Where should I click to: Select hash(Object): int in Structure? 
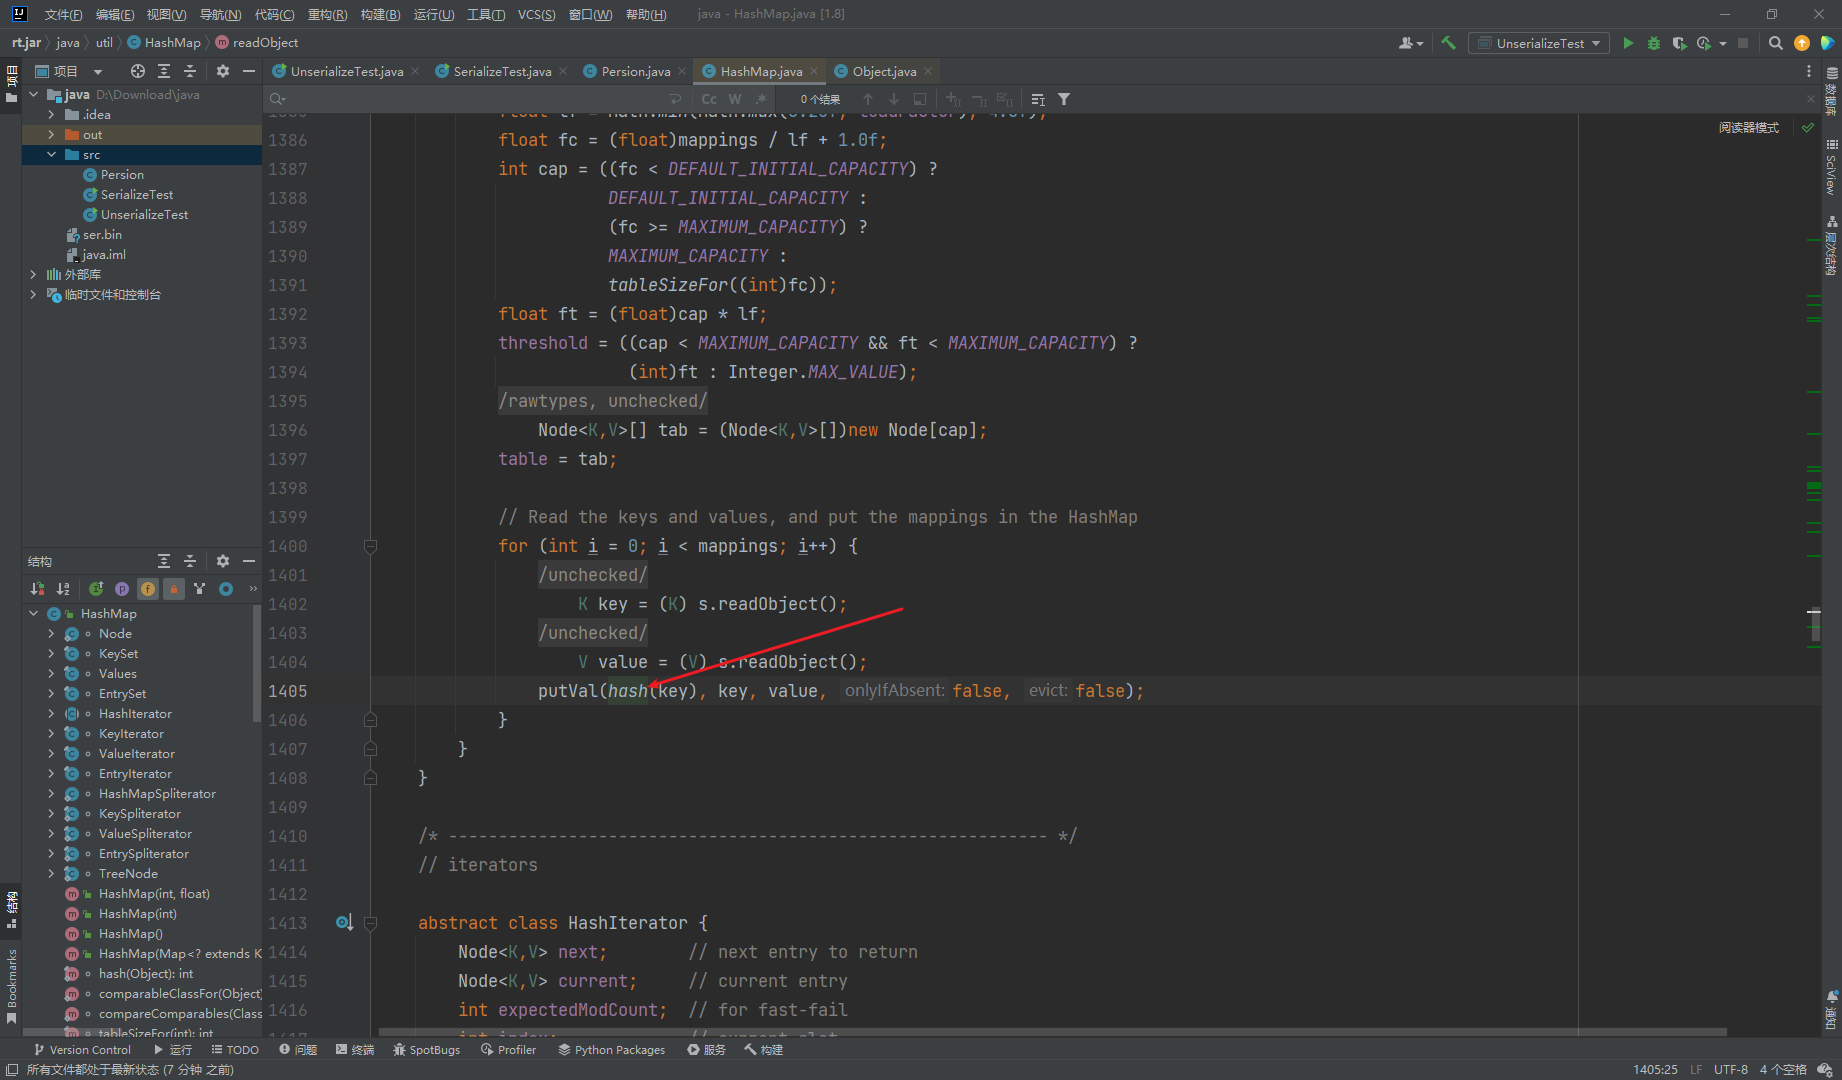tap(146, 974)
